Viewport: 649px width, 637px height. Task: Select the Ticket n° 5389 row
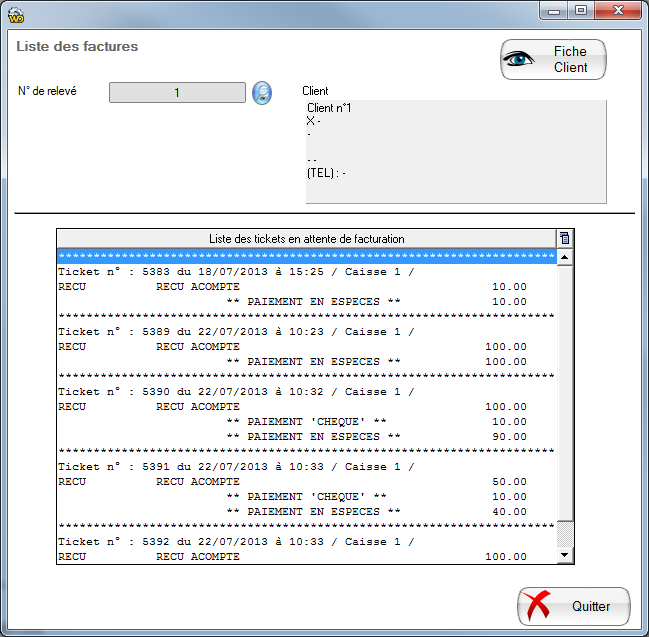click(236, 332)
